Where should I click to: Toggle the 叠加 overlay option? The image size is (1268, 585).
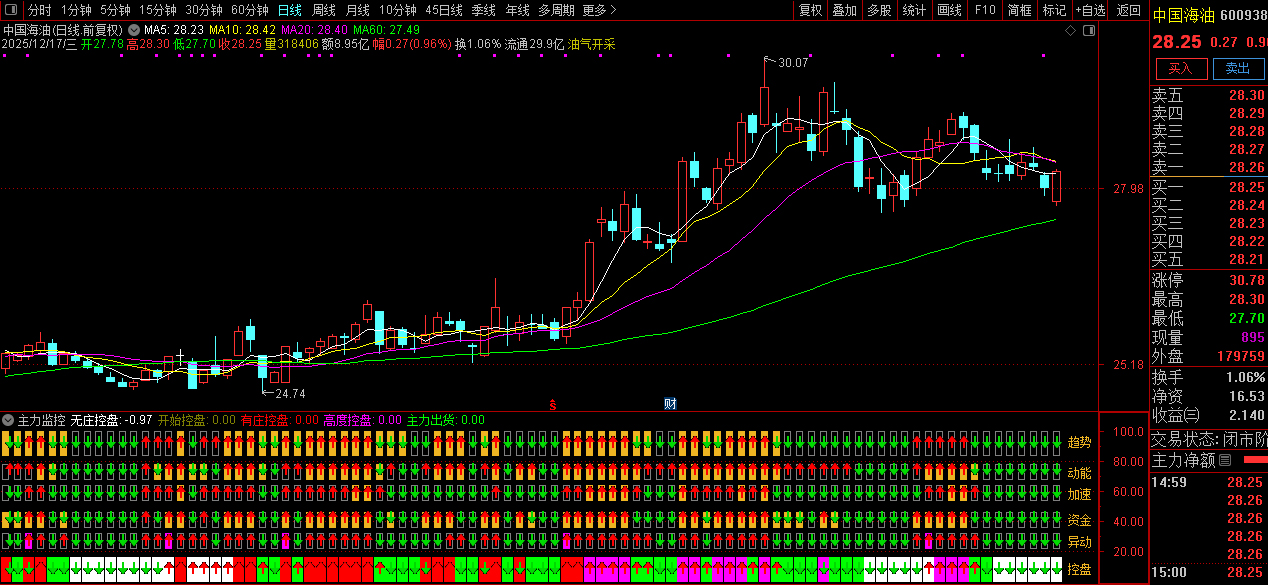click(x=844, y=10)
